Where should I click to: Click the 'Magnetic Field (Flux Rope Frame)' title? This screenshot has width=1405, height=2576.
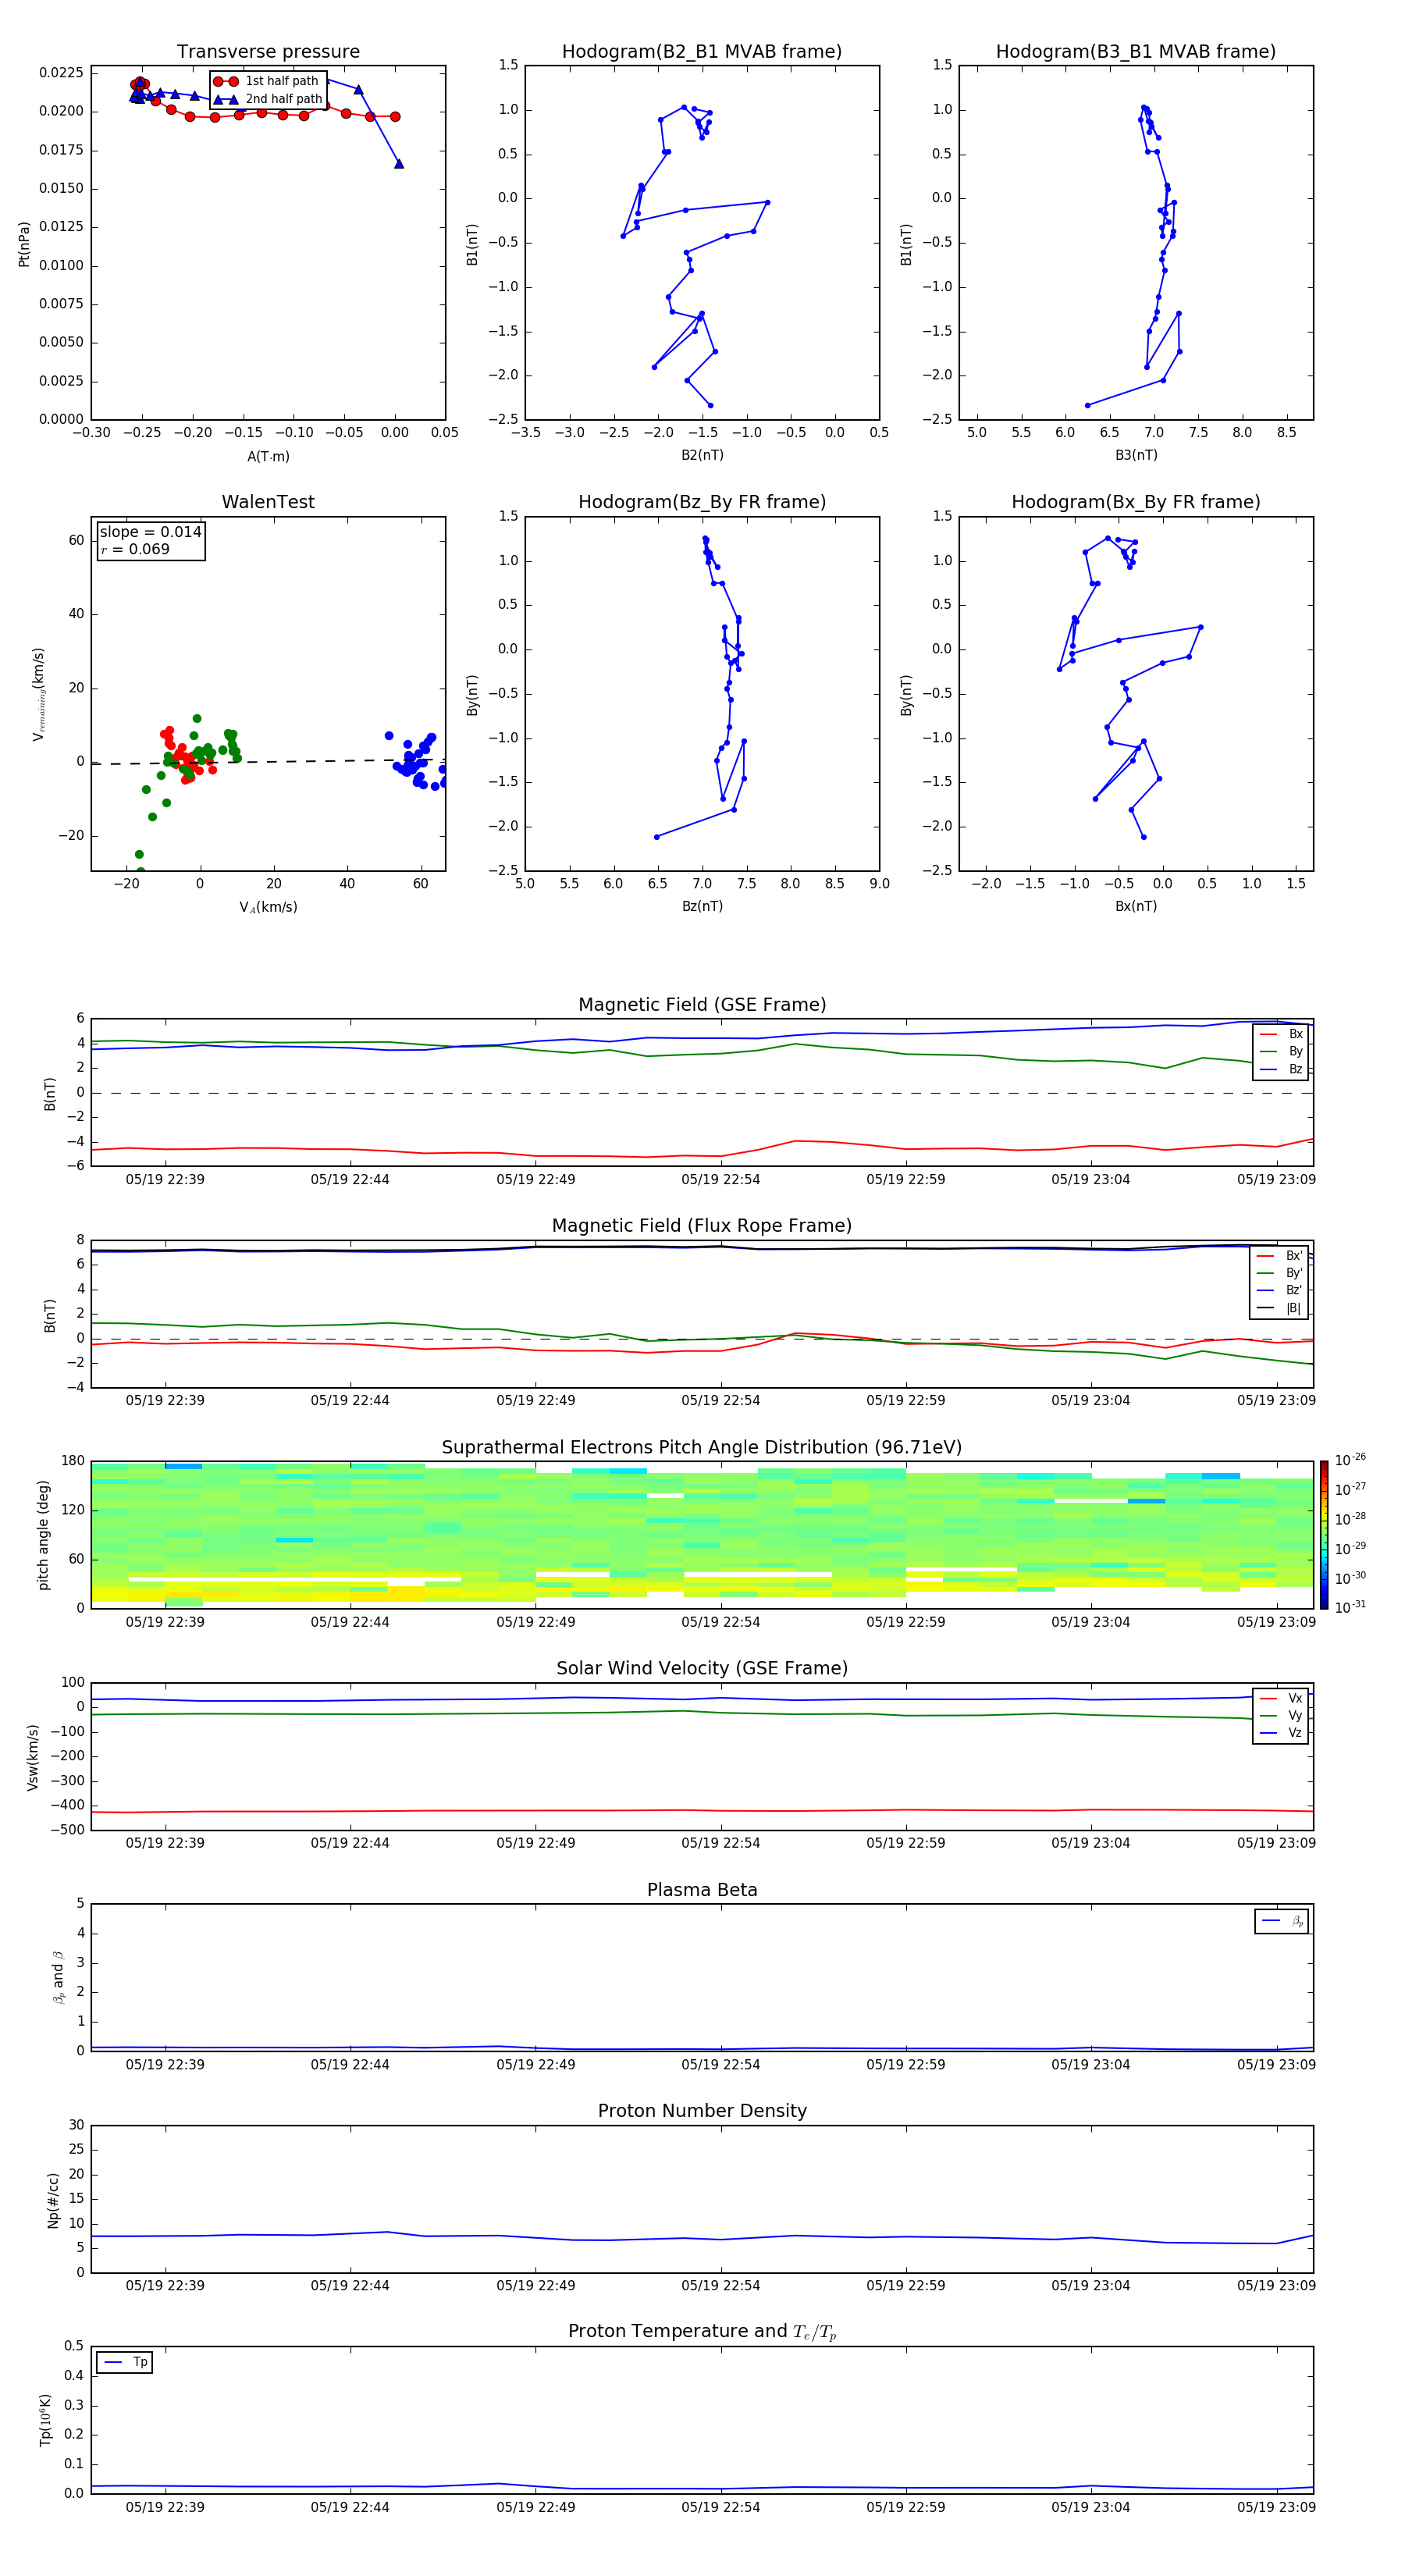coord(702,1226)
